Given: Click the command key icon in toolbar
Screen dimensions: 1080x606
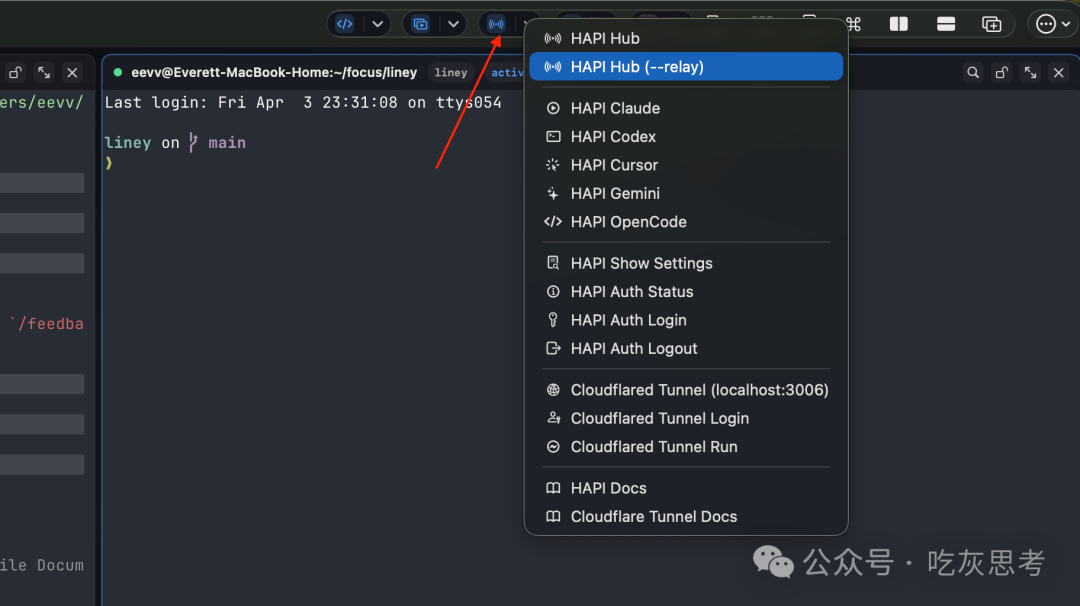Looking at the screenshot, I should [854, 24].
